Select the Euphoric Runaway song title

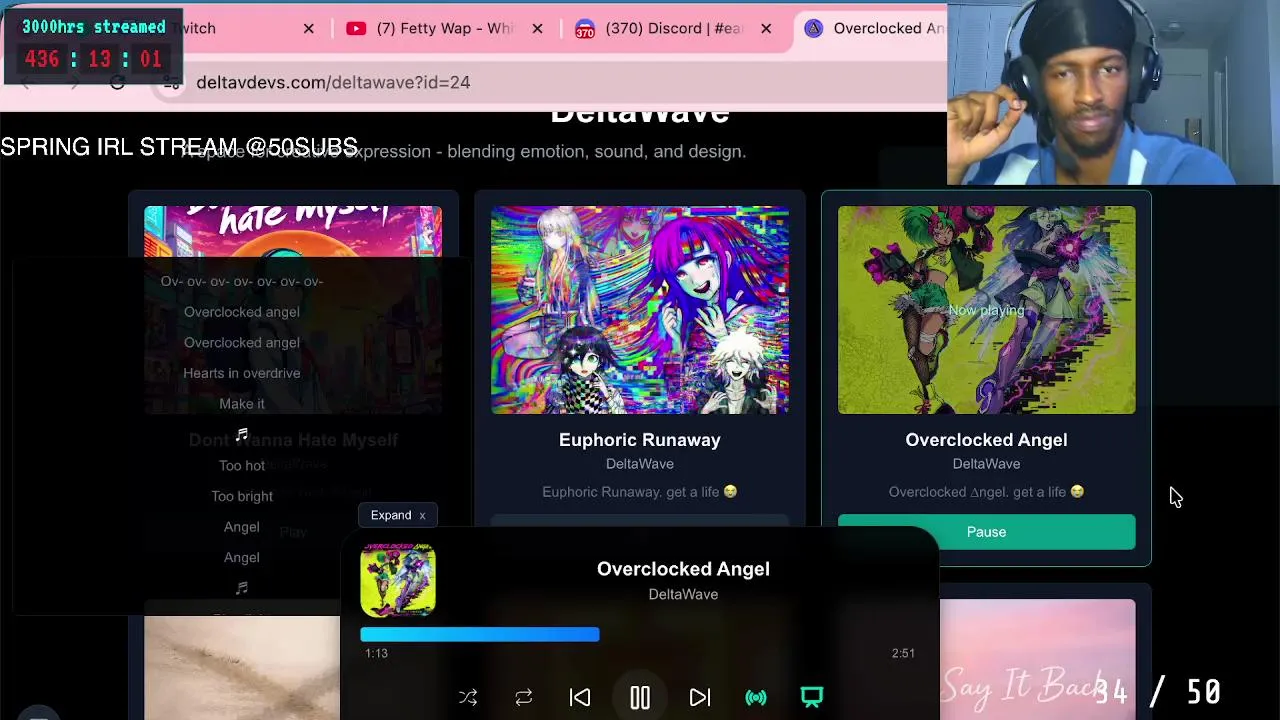click(x=640, y=440)
